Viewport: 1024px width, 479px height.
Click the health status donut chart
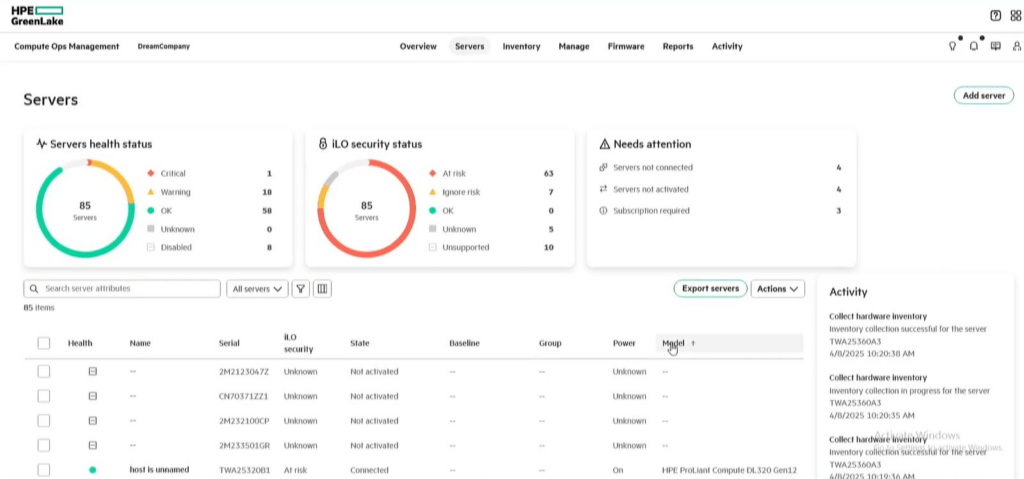(x=85, y=209)
